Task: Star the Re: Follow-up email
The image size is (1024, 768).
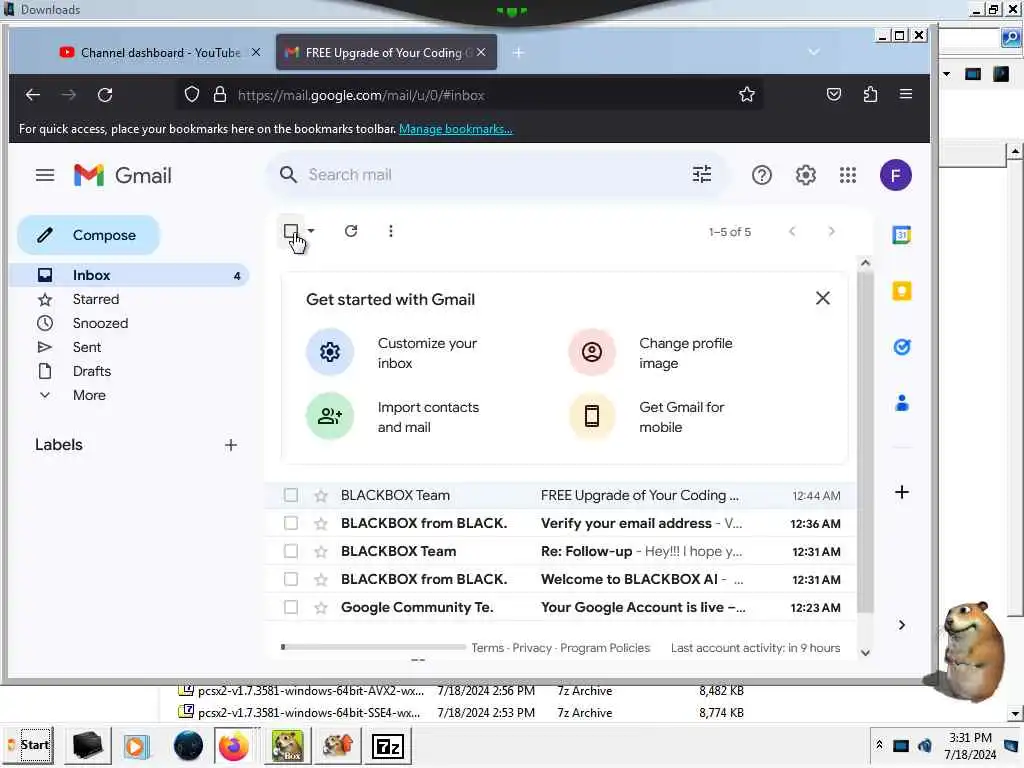Action: pyautogui.click(x=321, y=552)
